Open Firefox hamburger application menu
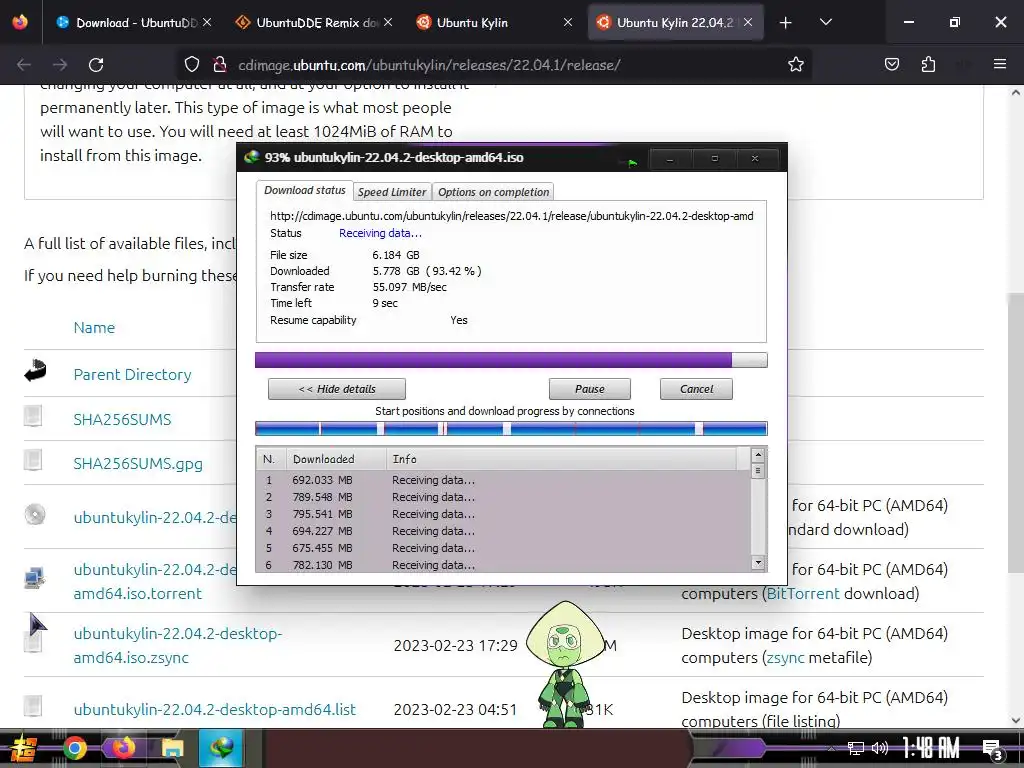Screen dimensions: 1024x768 click(1000, 64)
